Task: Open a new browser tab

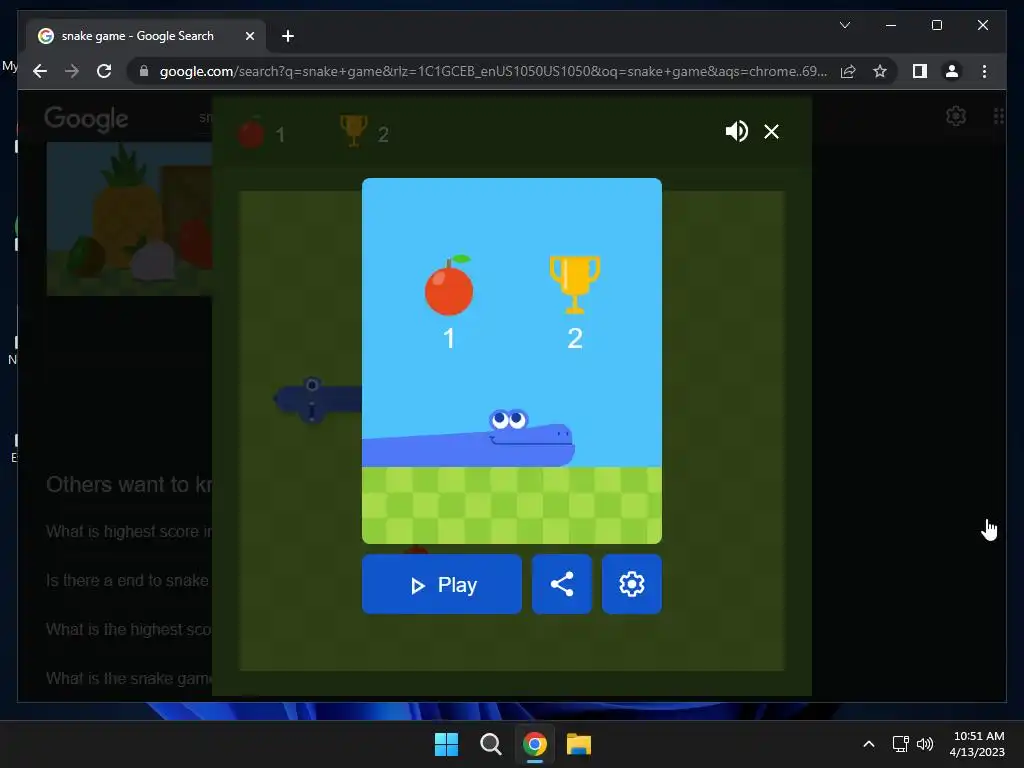Action: point(288,36)
